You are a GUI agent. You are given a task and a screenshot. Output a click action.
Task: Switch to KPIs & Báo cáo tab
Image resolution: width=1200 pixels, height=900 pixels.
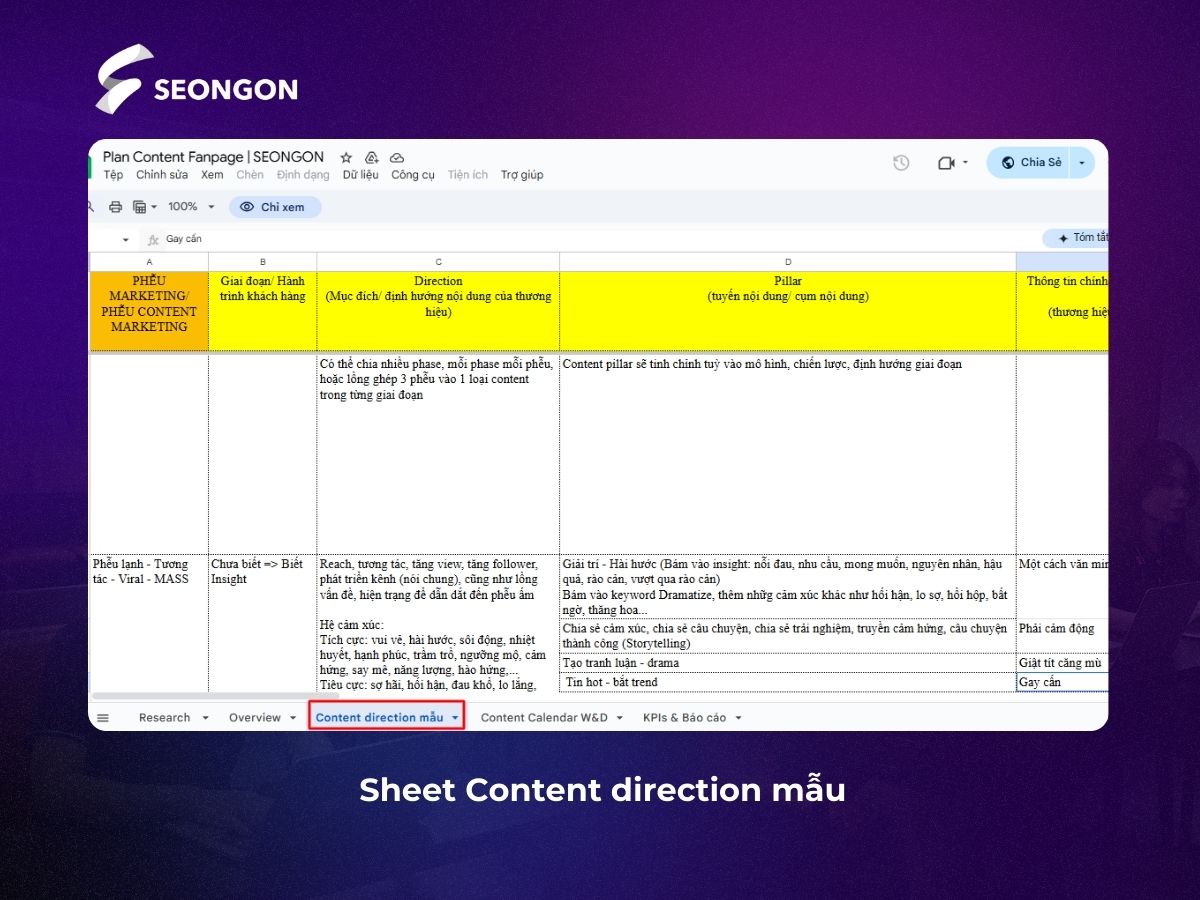(x=685, y=718)
